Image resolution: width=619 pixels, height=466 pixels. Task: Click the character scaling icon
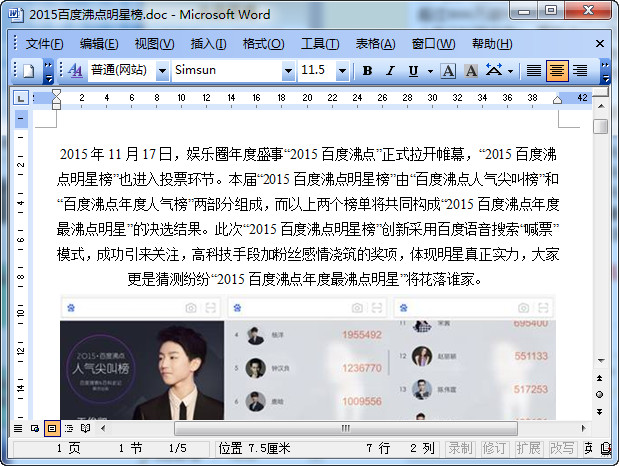pos(494,70)
